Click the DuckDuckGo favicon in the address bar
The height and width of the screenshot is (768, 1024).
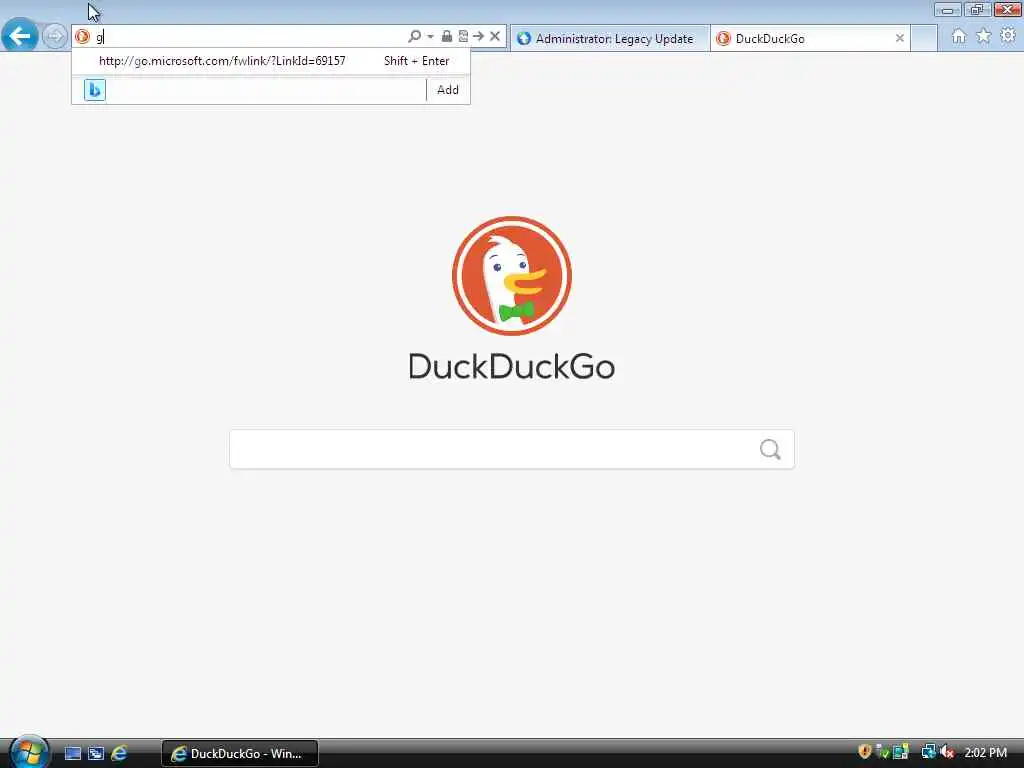(x=82, y=37)
